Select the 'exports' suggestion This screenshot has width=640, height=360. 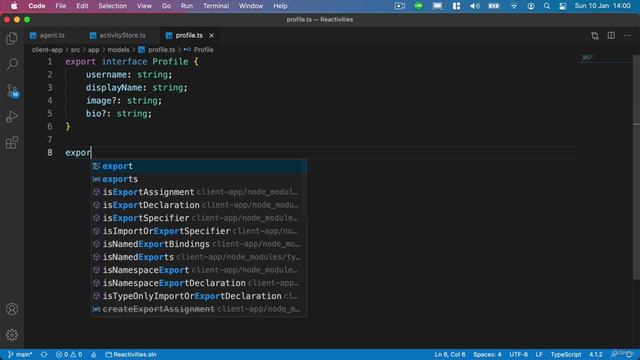click(x=199, y=179)
